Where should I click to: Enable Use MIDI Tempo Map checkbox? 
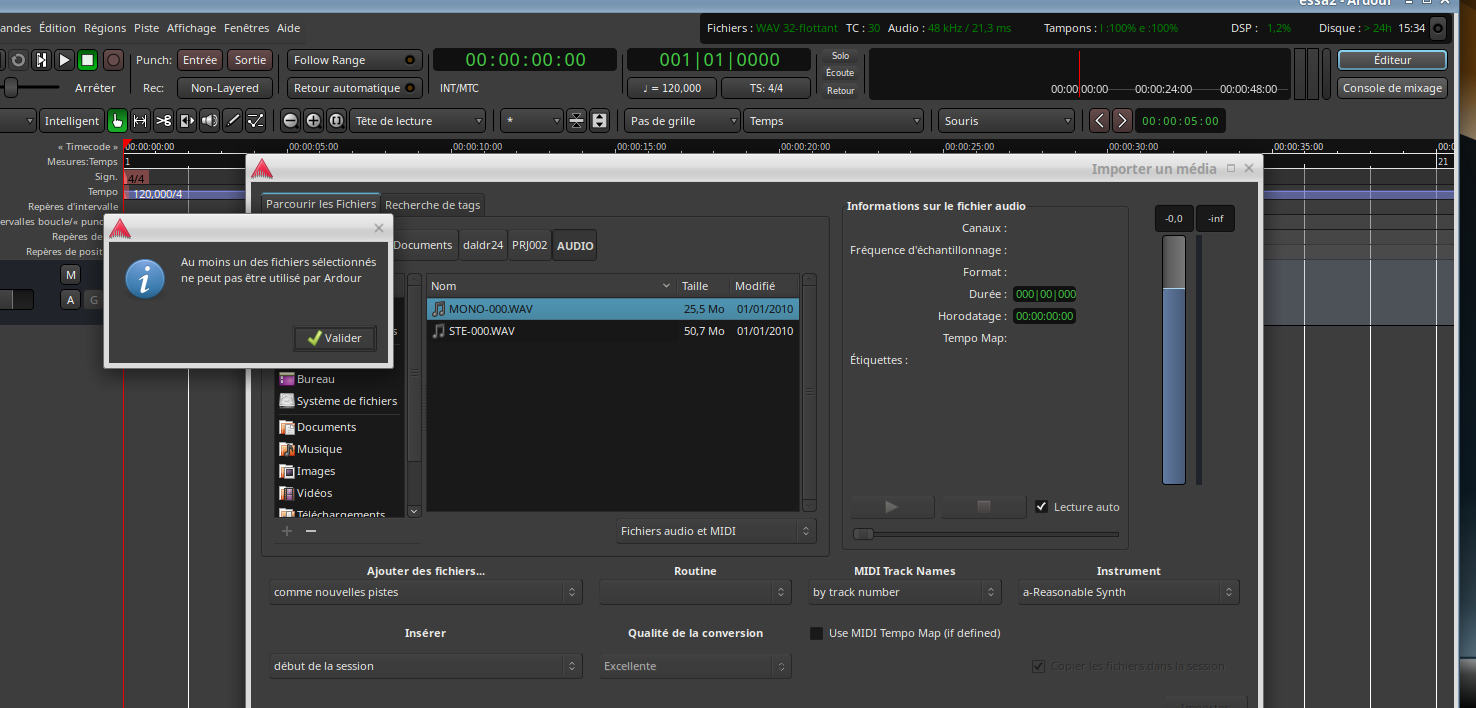tap(817, 633)
